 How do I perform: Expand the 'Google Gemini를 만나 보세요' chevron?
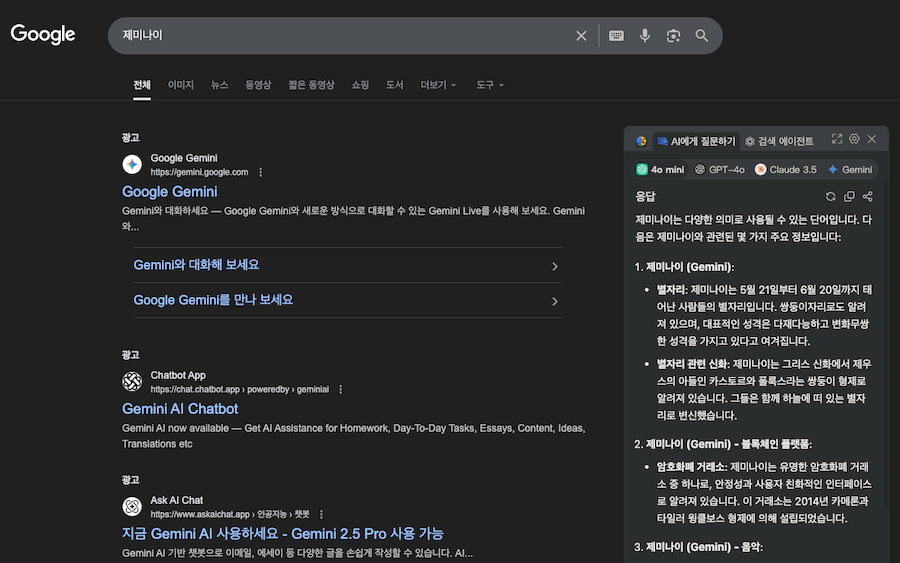pos(554,301)
